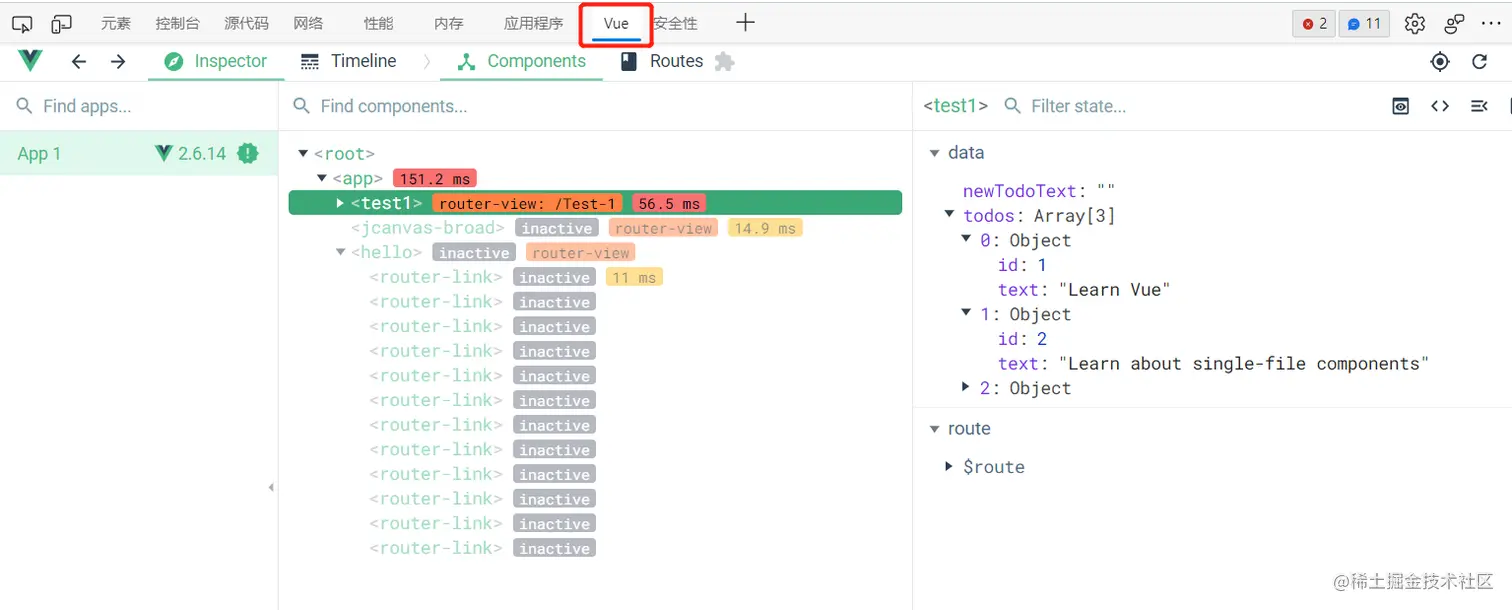Open the 元素 tab
Viewport: 1512px width, 610px height.
pyautogui.click(x=116, y=24)
